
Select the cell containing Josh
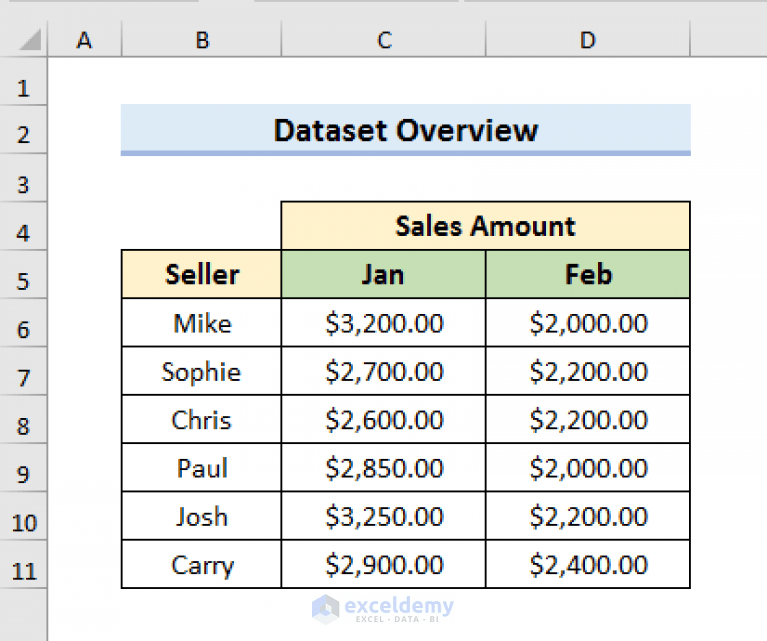202,516
